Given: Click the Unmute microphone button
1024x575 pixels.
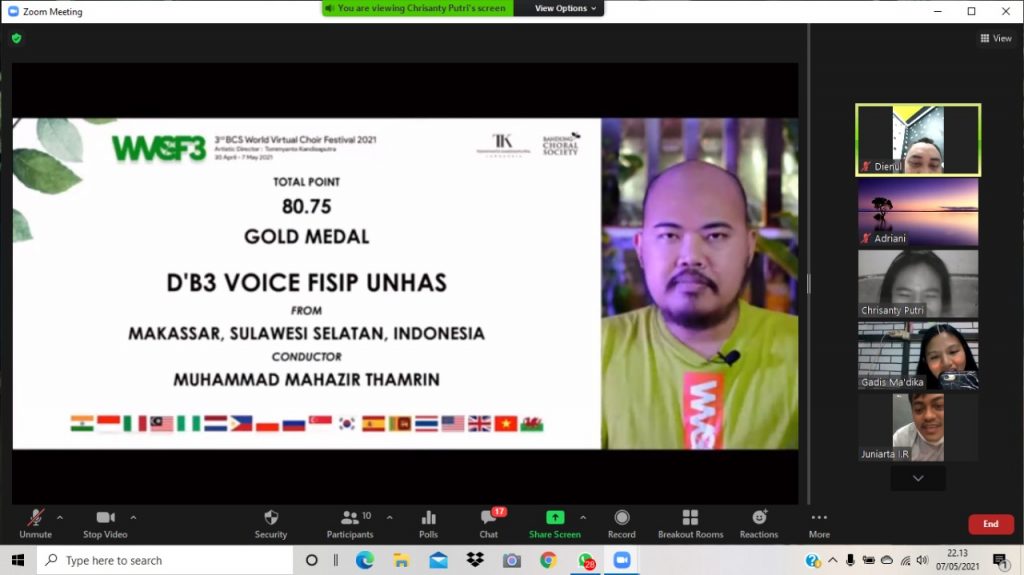Looking at the screenshot, I should (x=35, y=524).
